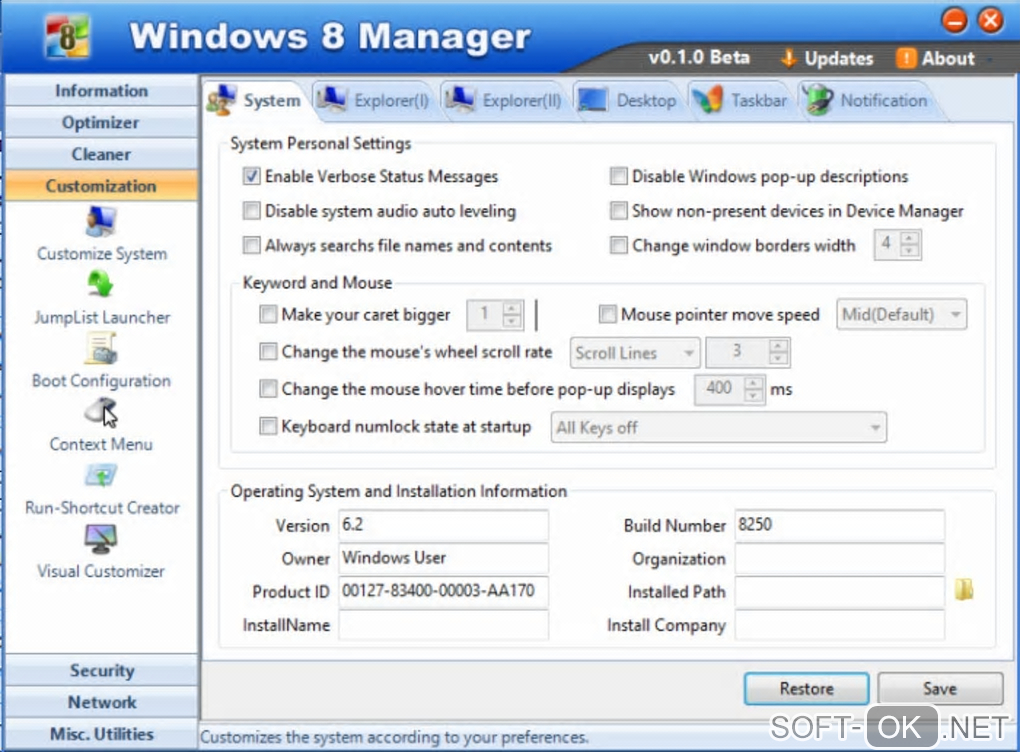Open Run-Shortcut Creator icon
This screenshot has width=1020, height=752.
[101, 476]
